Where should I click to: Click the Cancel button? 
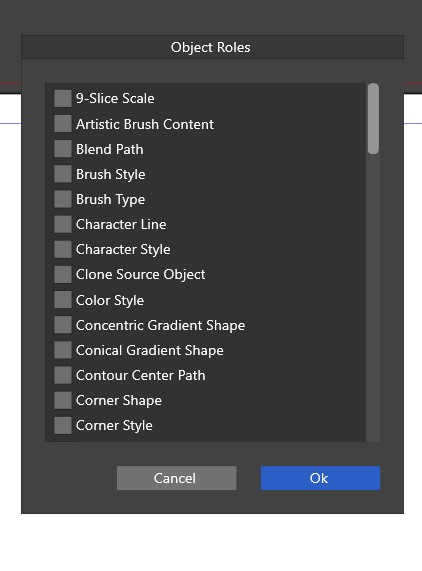tap(177, 478)
